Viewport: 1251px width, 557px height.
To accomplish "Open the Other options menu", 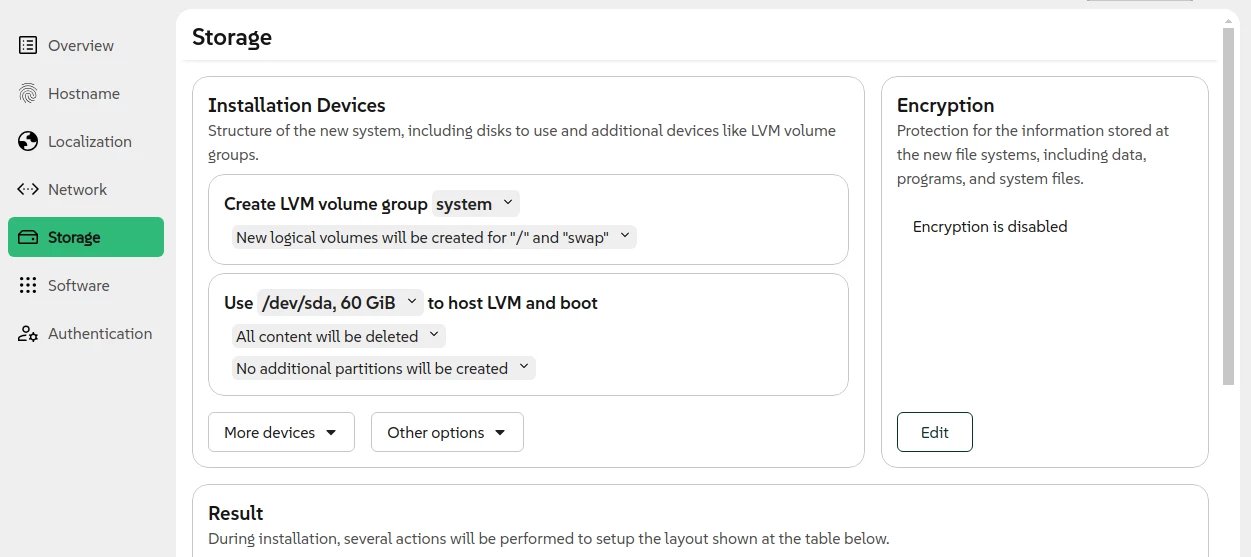I will (447, 432).
